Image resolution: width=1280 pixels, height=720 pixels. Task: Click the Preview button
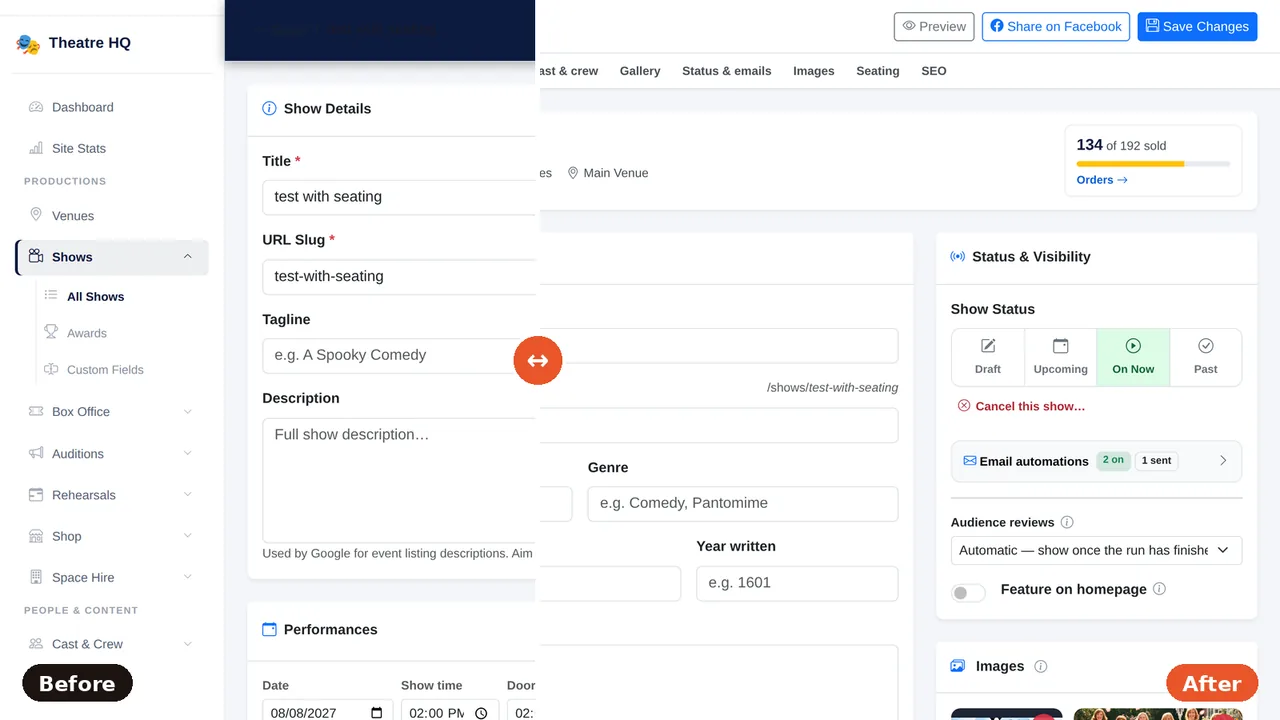coord(934,26)
